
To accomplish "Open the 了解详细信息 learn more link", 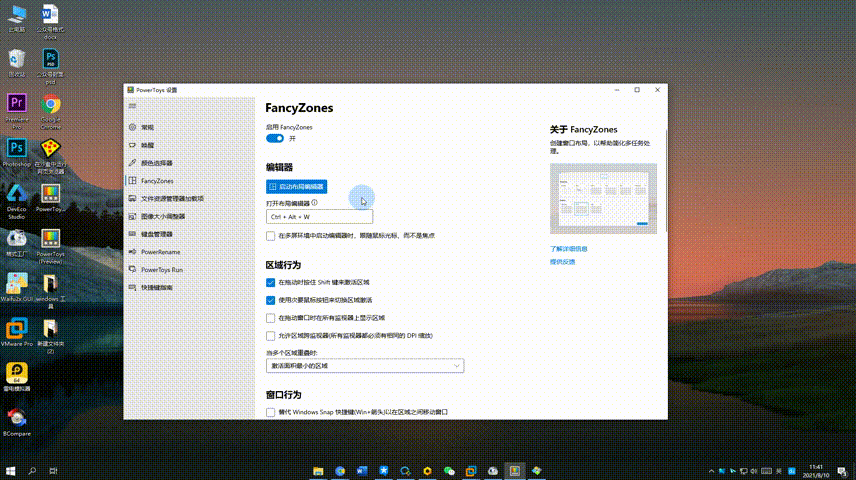I will (568, 249).
